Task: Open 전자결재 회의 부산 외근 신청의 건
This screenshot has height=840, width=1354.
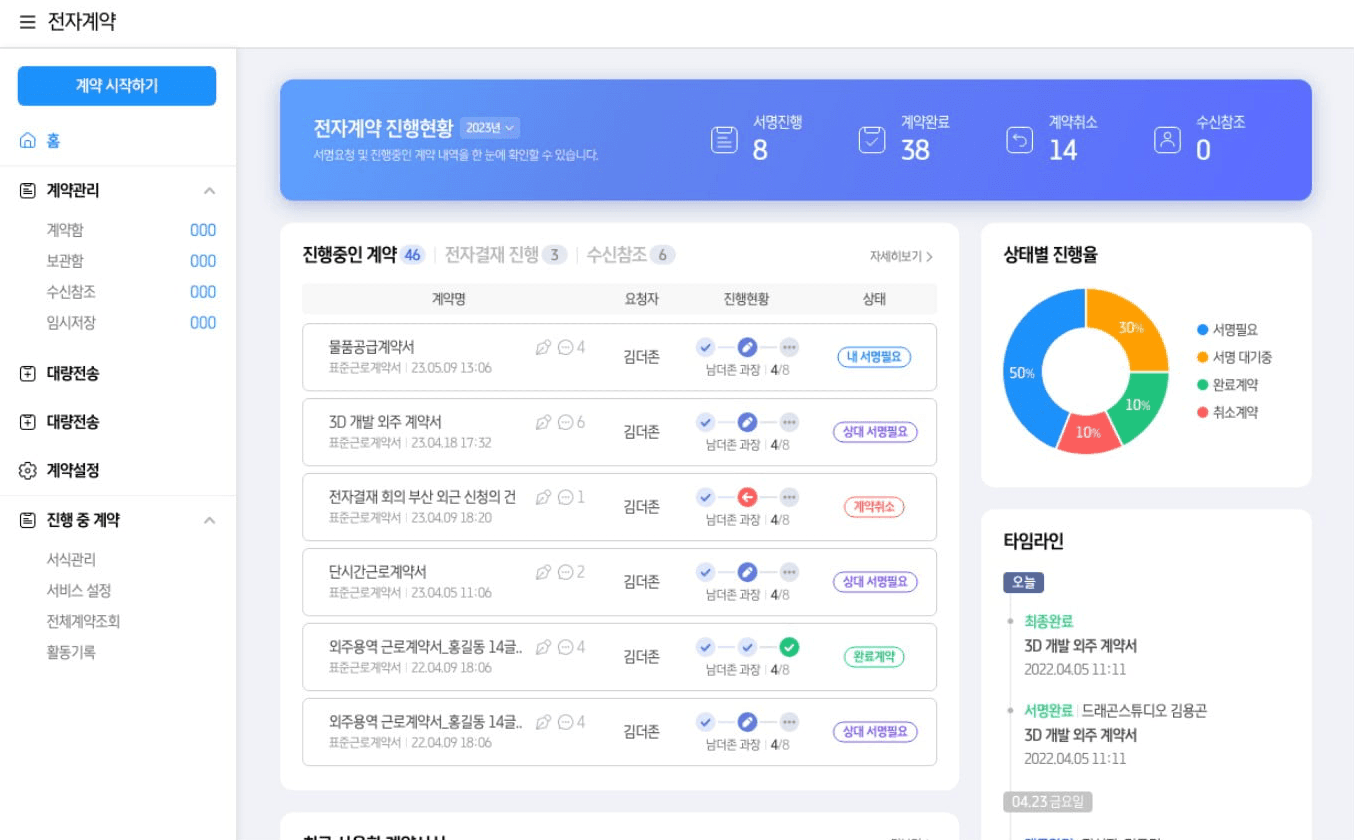Action: (x=422, y=497)
